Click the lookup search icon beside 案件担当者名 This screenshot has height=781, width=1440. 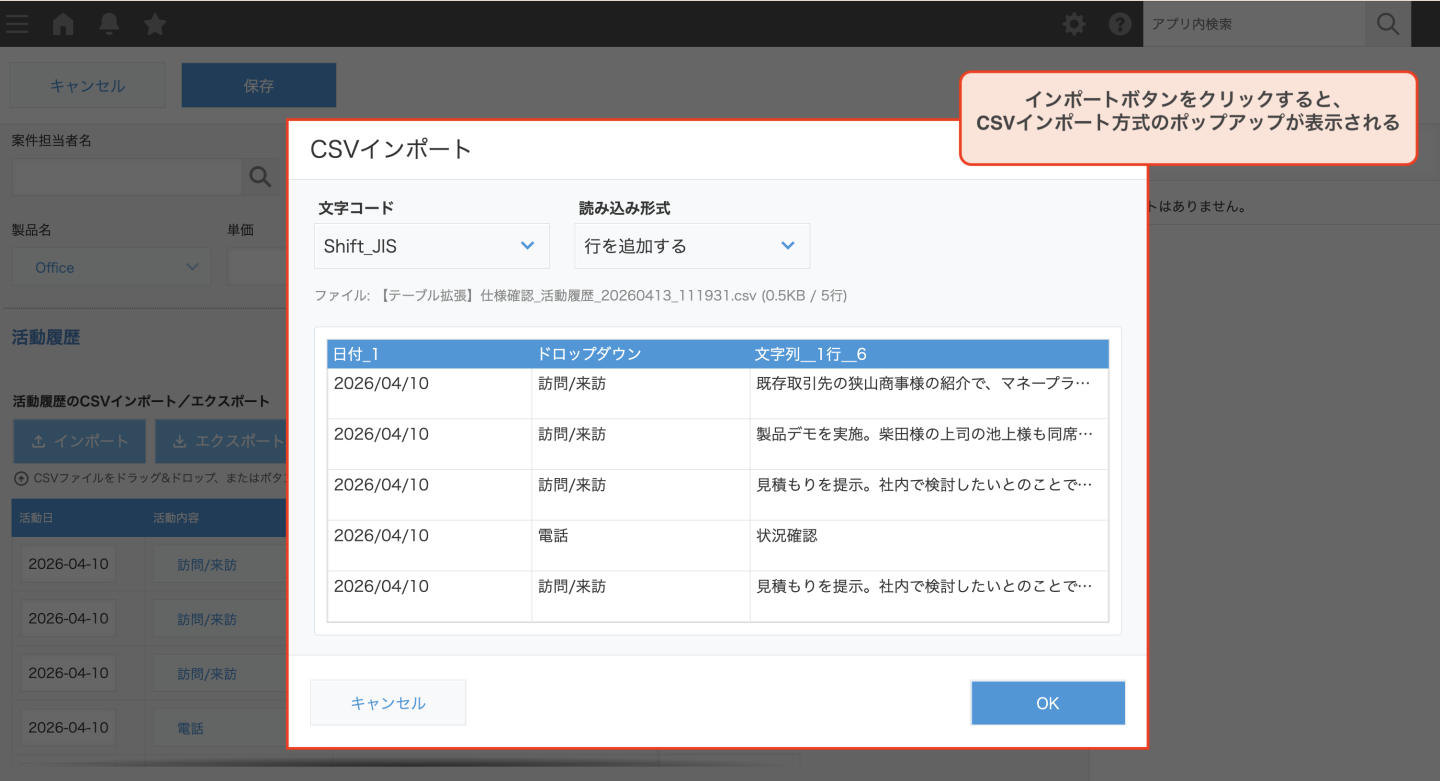(x=260, y=177)
